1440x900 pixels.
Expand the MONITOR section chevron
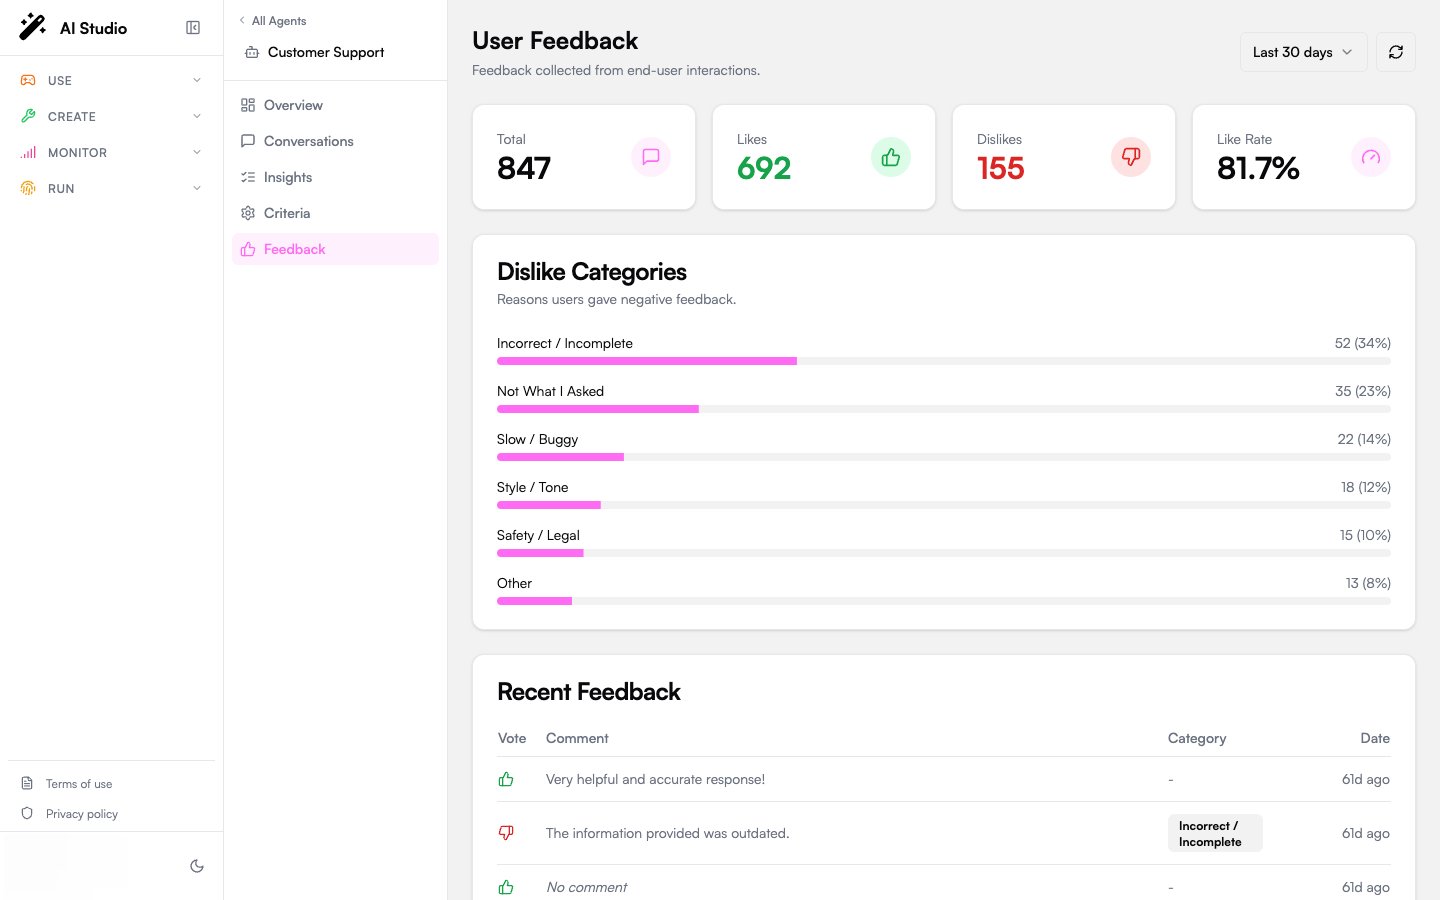click(x=197, y=152)
